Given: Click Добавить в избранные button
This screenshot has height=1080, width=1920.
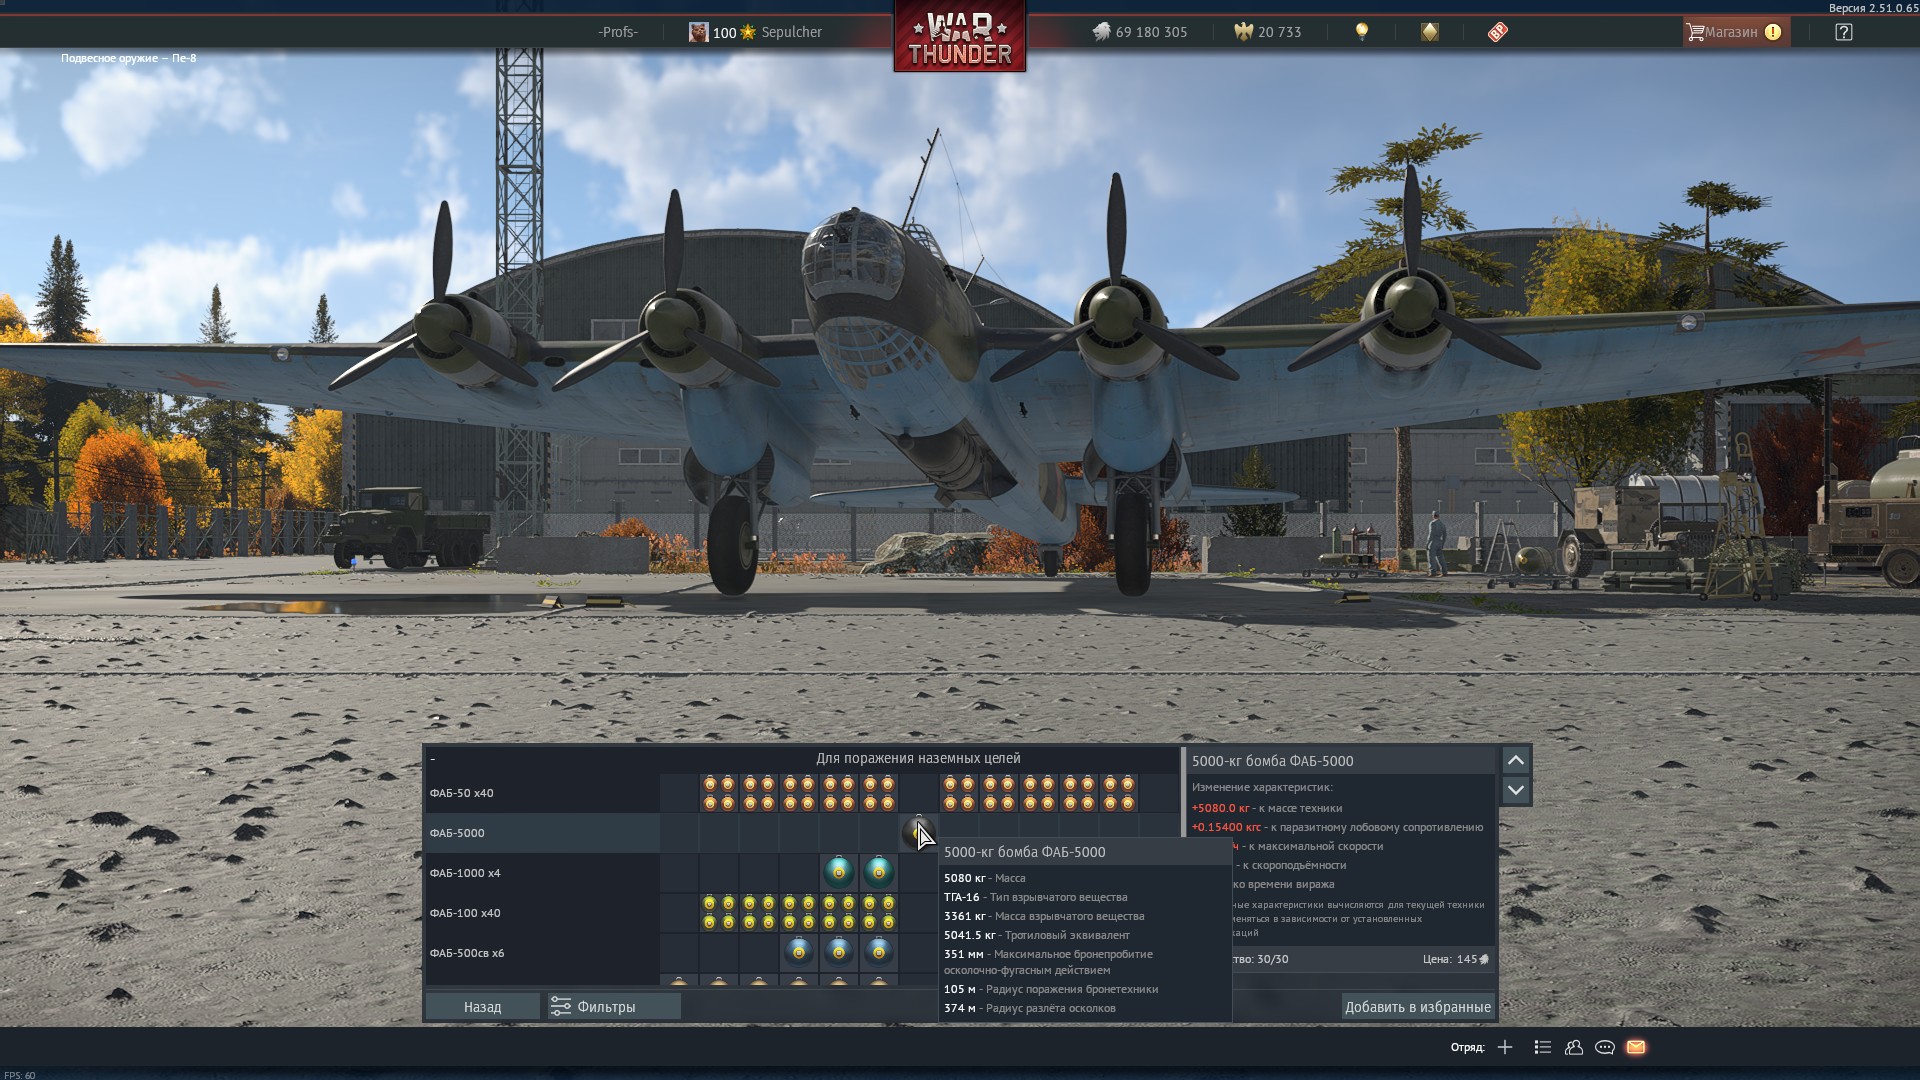Looking at the screenshot, I should pyautogui.click(x=1417, y=1006).
